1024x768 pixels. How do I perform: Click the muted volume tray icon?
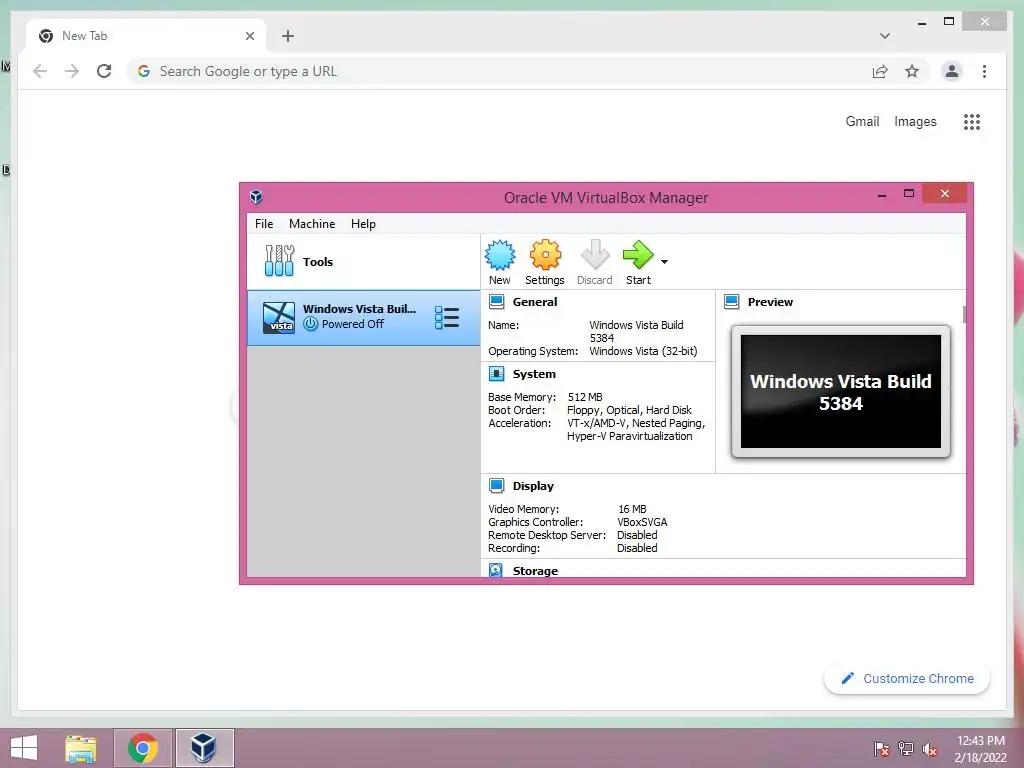930,749
